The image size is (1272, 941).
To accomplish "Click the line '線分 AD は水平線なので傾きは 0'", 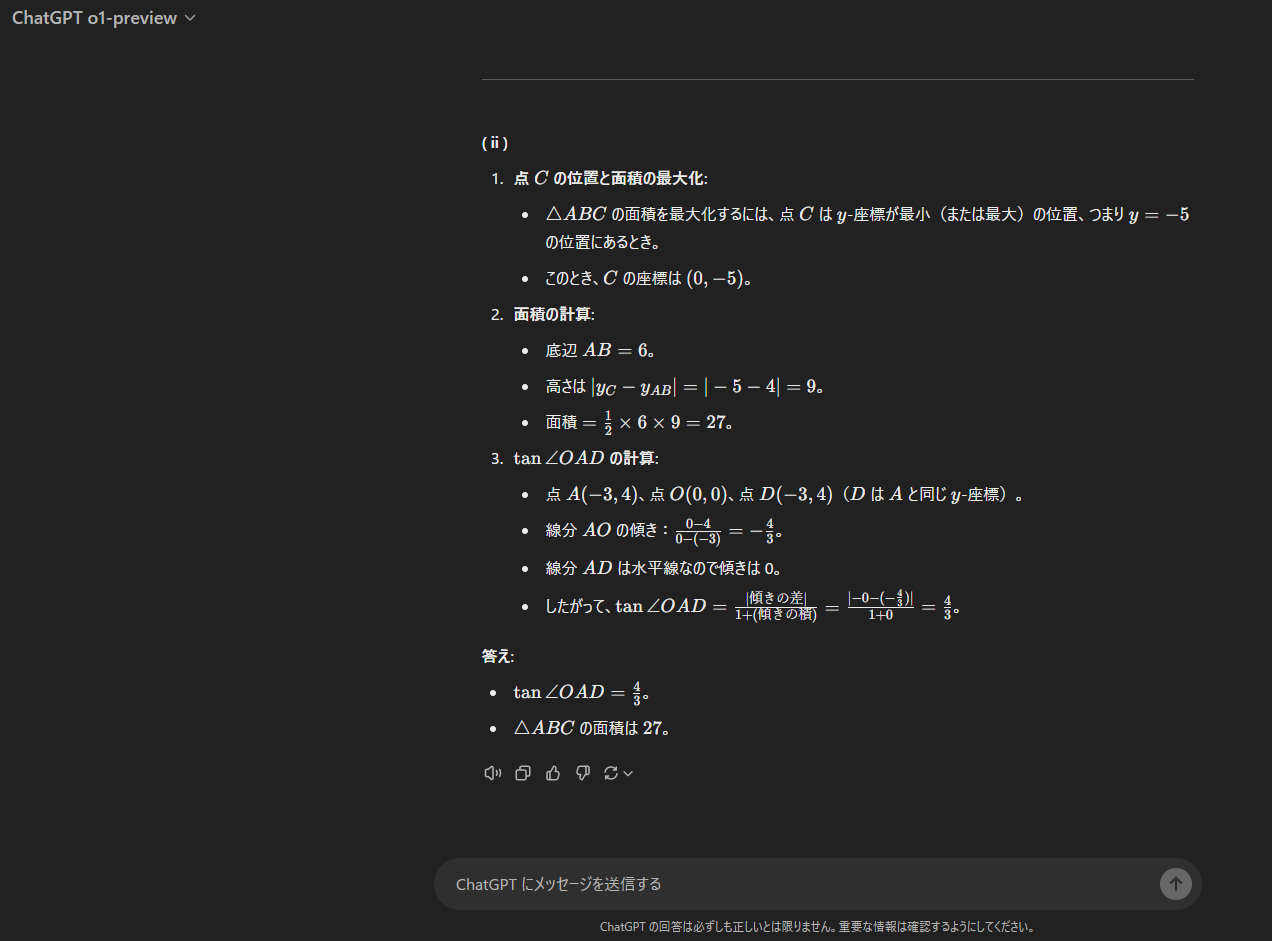I will click(665, 568).
